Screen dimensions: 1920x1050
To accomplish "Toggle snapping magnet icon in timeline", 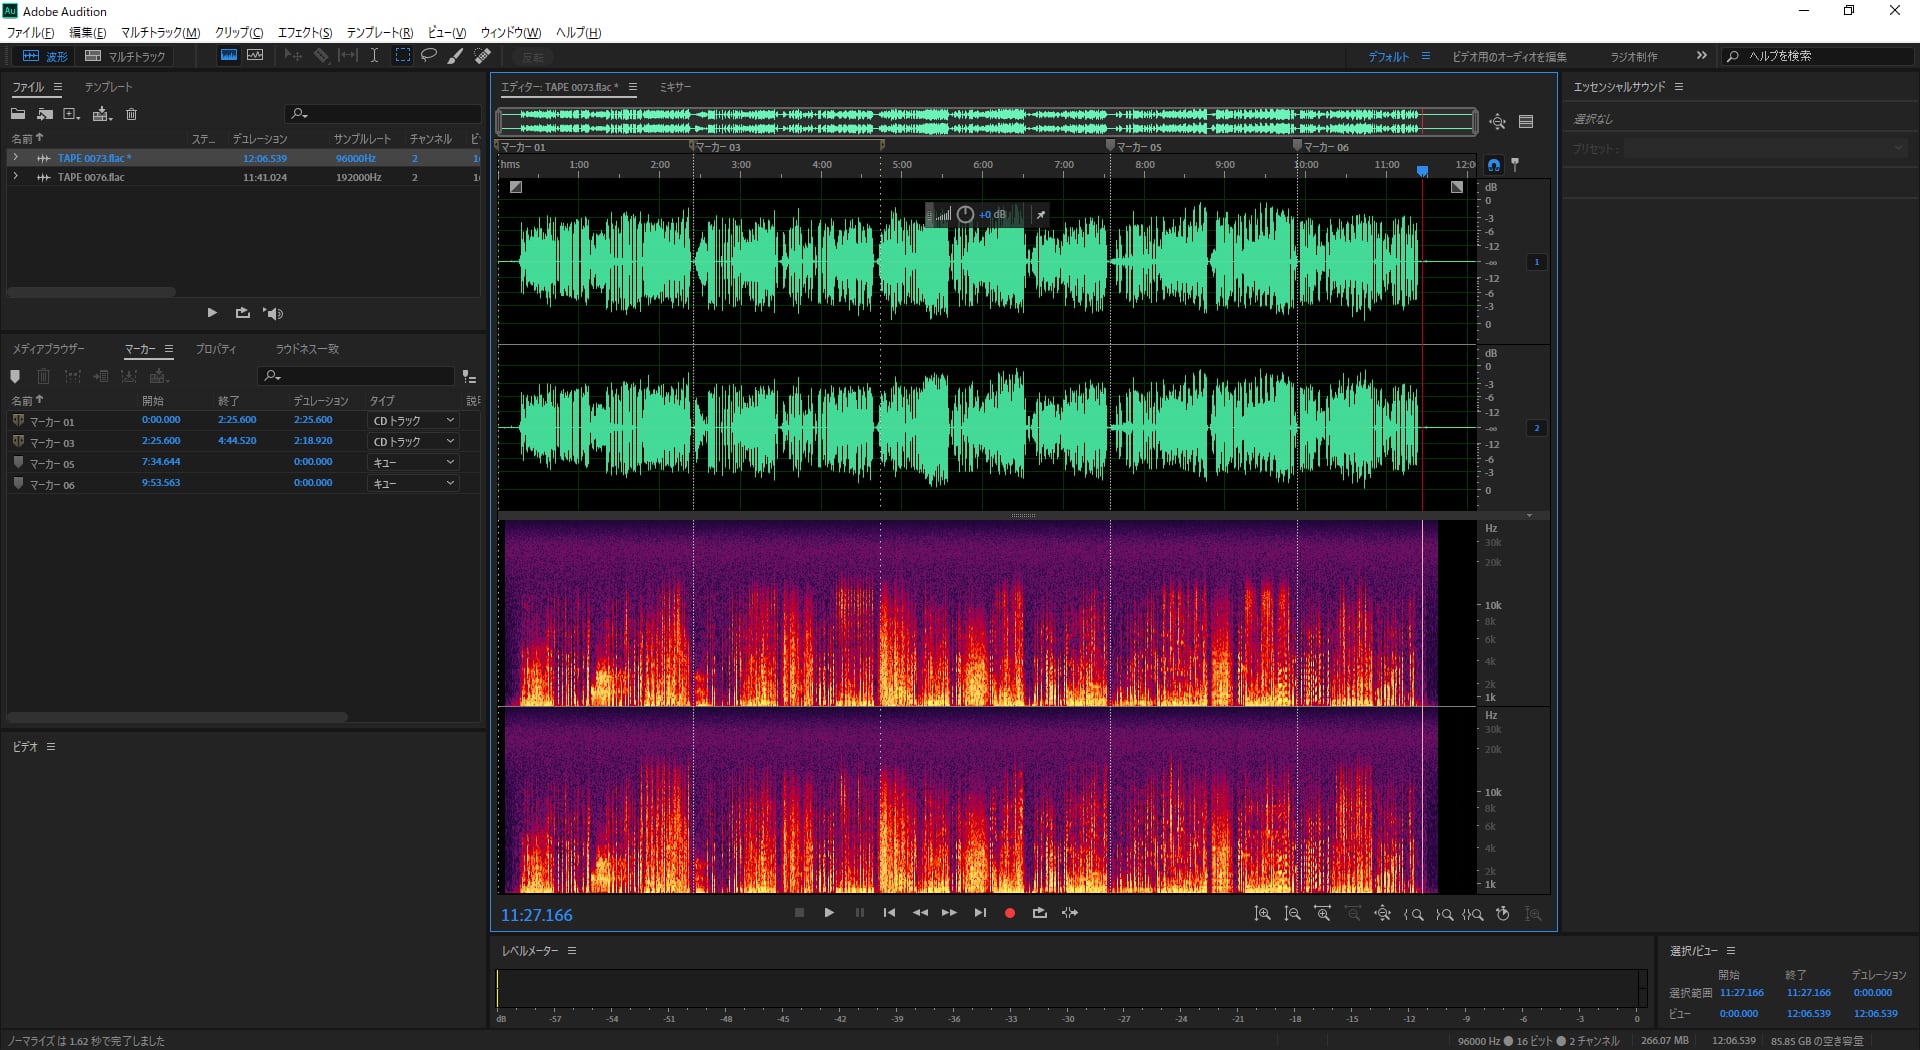I will 1494,165.
